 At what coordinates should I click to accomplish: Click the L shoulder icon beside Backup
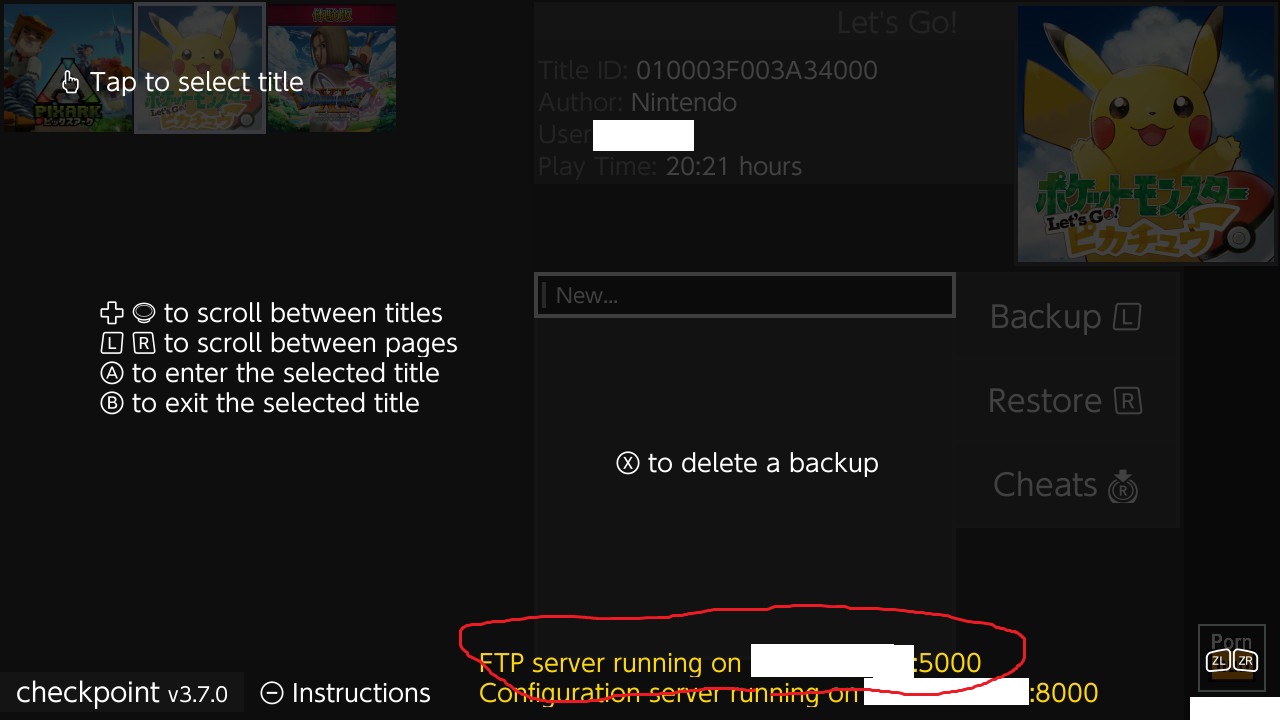coord(1127,318)
